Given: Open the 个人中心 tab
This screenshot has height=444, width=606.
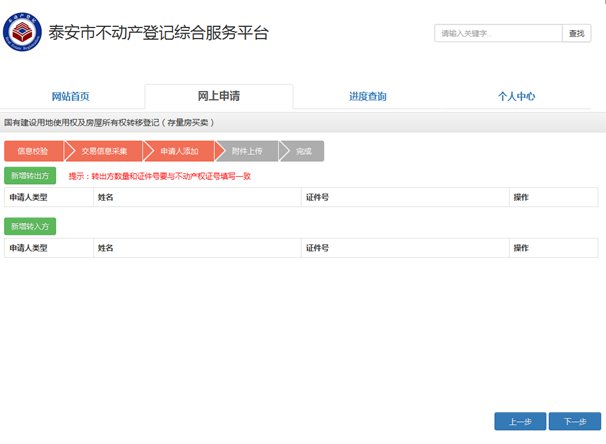Looking at the screenshot, I should tap(516, 97).
